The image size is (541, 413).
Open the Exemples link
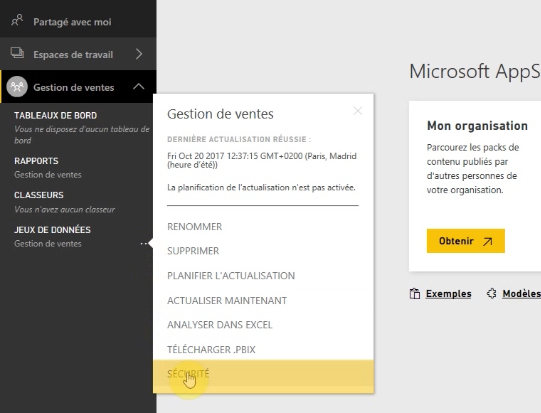[x=448, y=294]
